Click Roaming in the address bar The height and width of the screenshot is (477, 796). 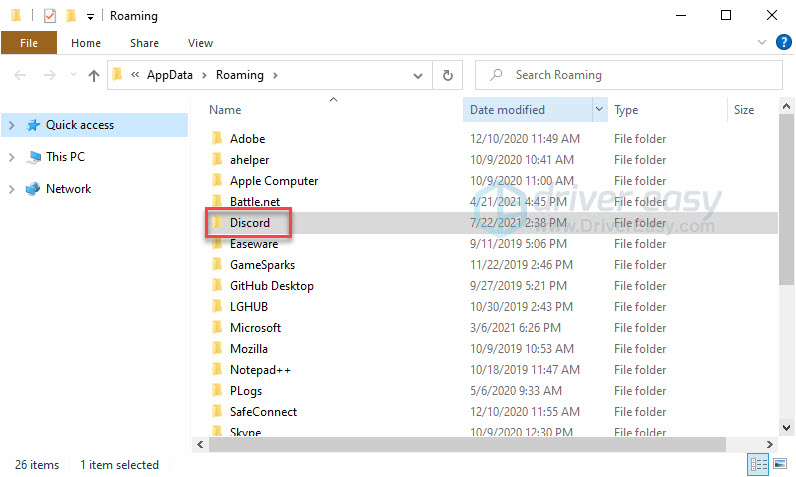click(x=240, y=75)
